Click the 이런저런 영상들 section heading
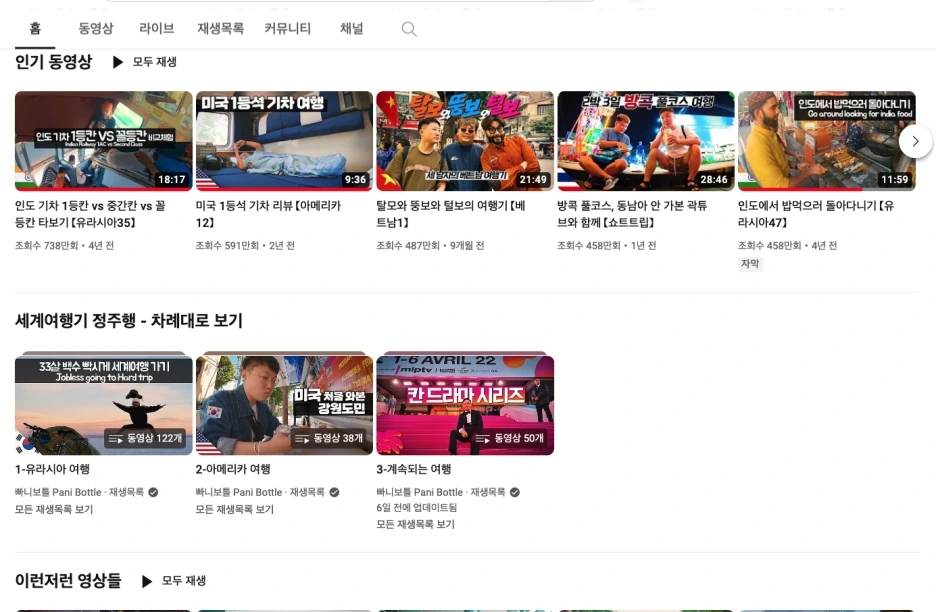The image size is (936, 612). tap(68, 580)
